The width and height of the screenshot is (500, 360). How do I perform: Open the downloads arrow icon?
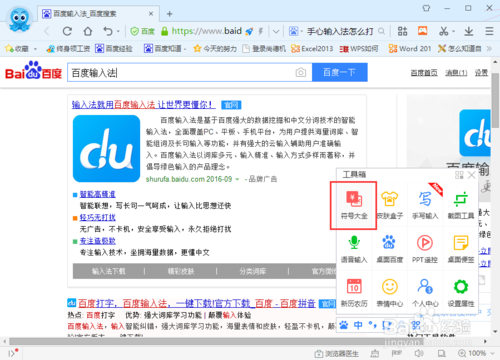(x=469, y=31)
